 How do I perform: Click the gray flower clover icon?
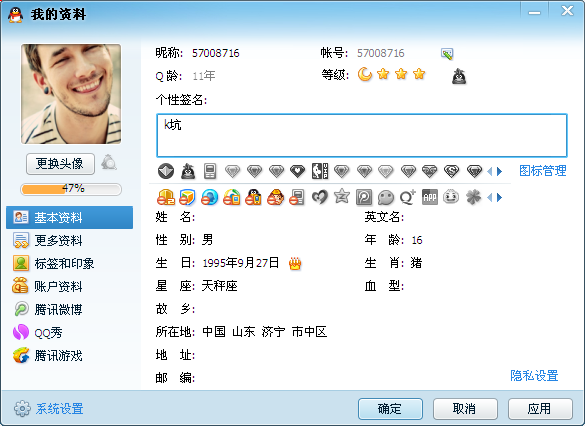[x=473, y=197]
